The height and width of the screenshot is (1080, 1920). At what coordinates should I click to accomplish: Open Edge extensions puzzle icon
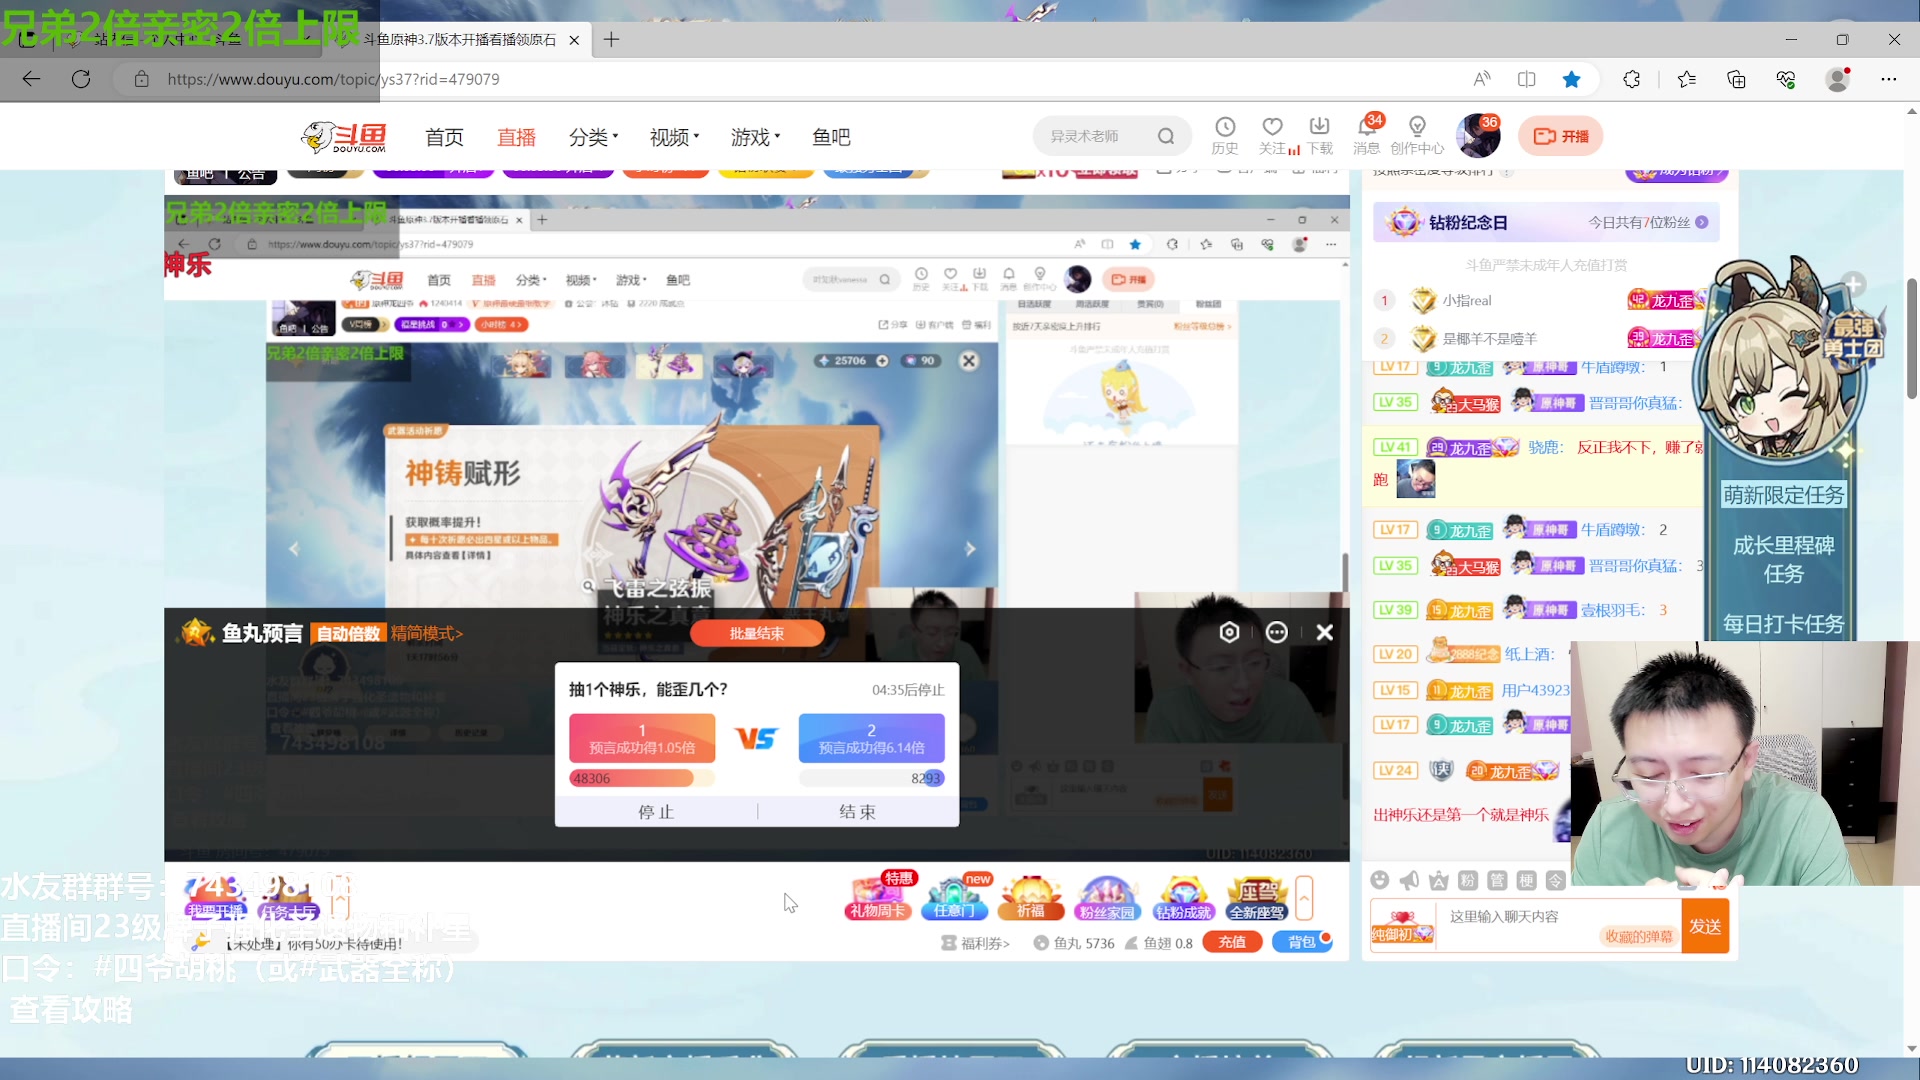(1632, 79)
